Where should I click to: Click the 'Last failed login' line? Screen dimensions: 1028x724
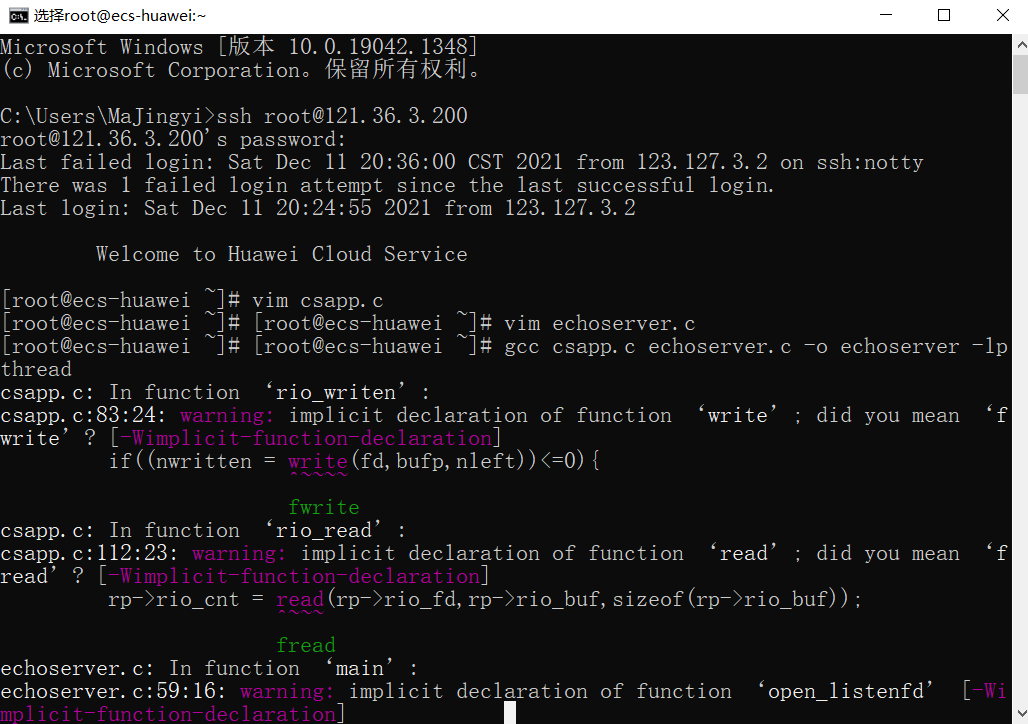(x=462, y=162)
